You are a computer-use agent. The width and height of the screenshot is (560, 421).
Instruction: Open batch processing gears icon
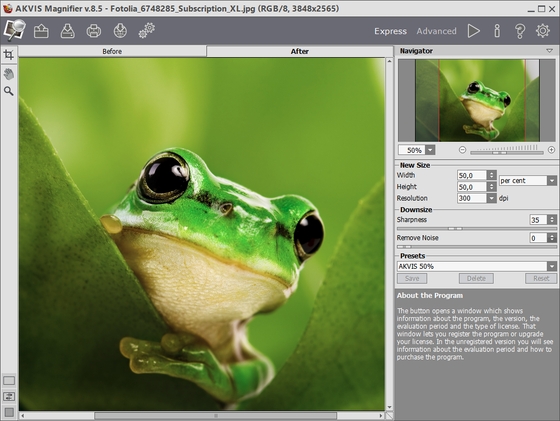[146, 31]
